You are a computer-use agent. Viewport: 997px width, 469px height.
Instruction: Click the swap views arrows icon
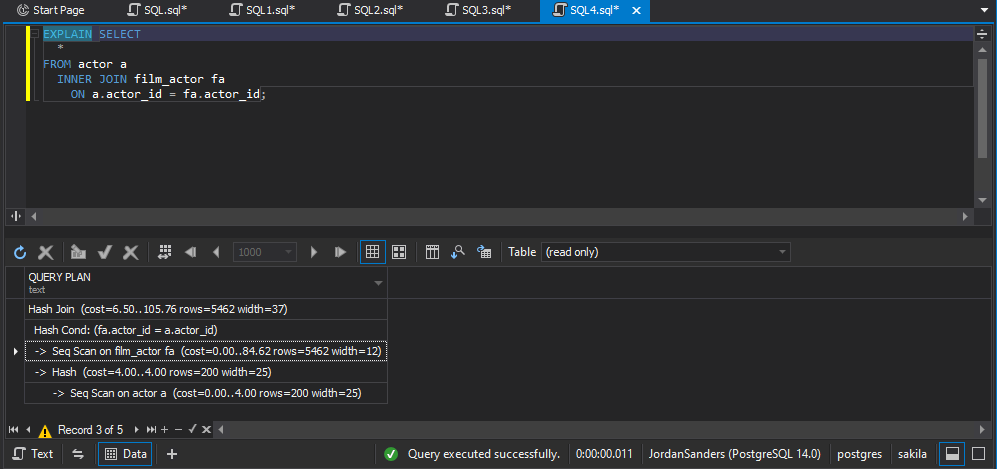click(x=78, y=454)
